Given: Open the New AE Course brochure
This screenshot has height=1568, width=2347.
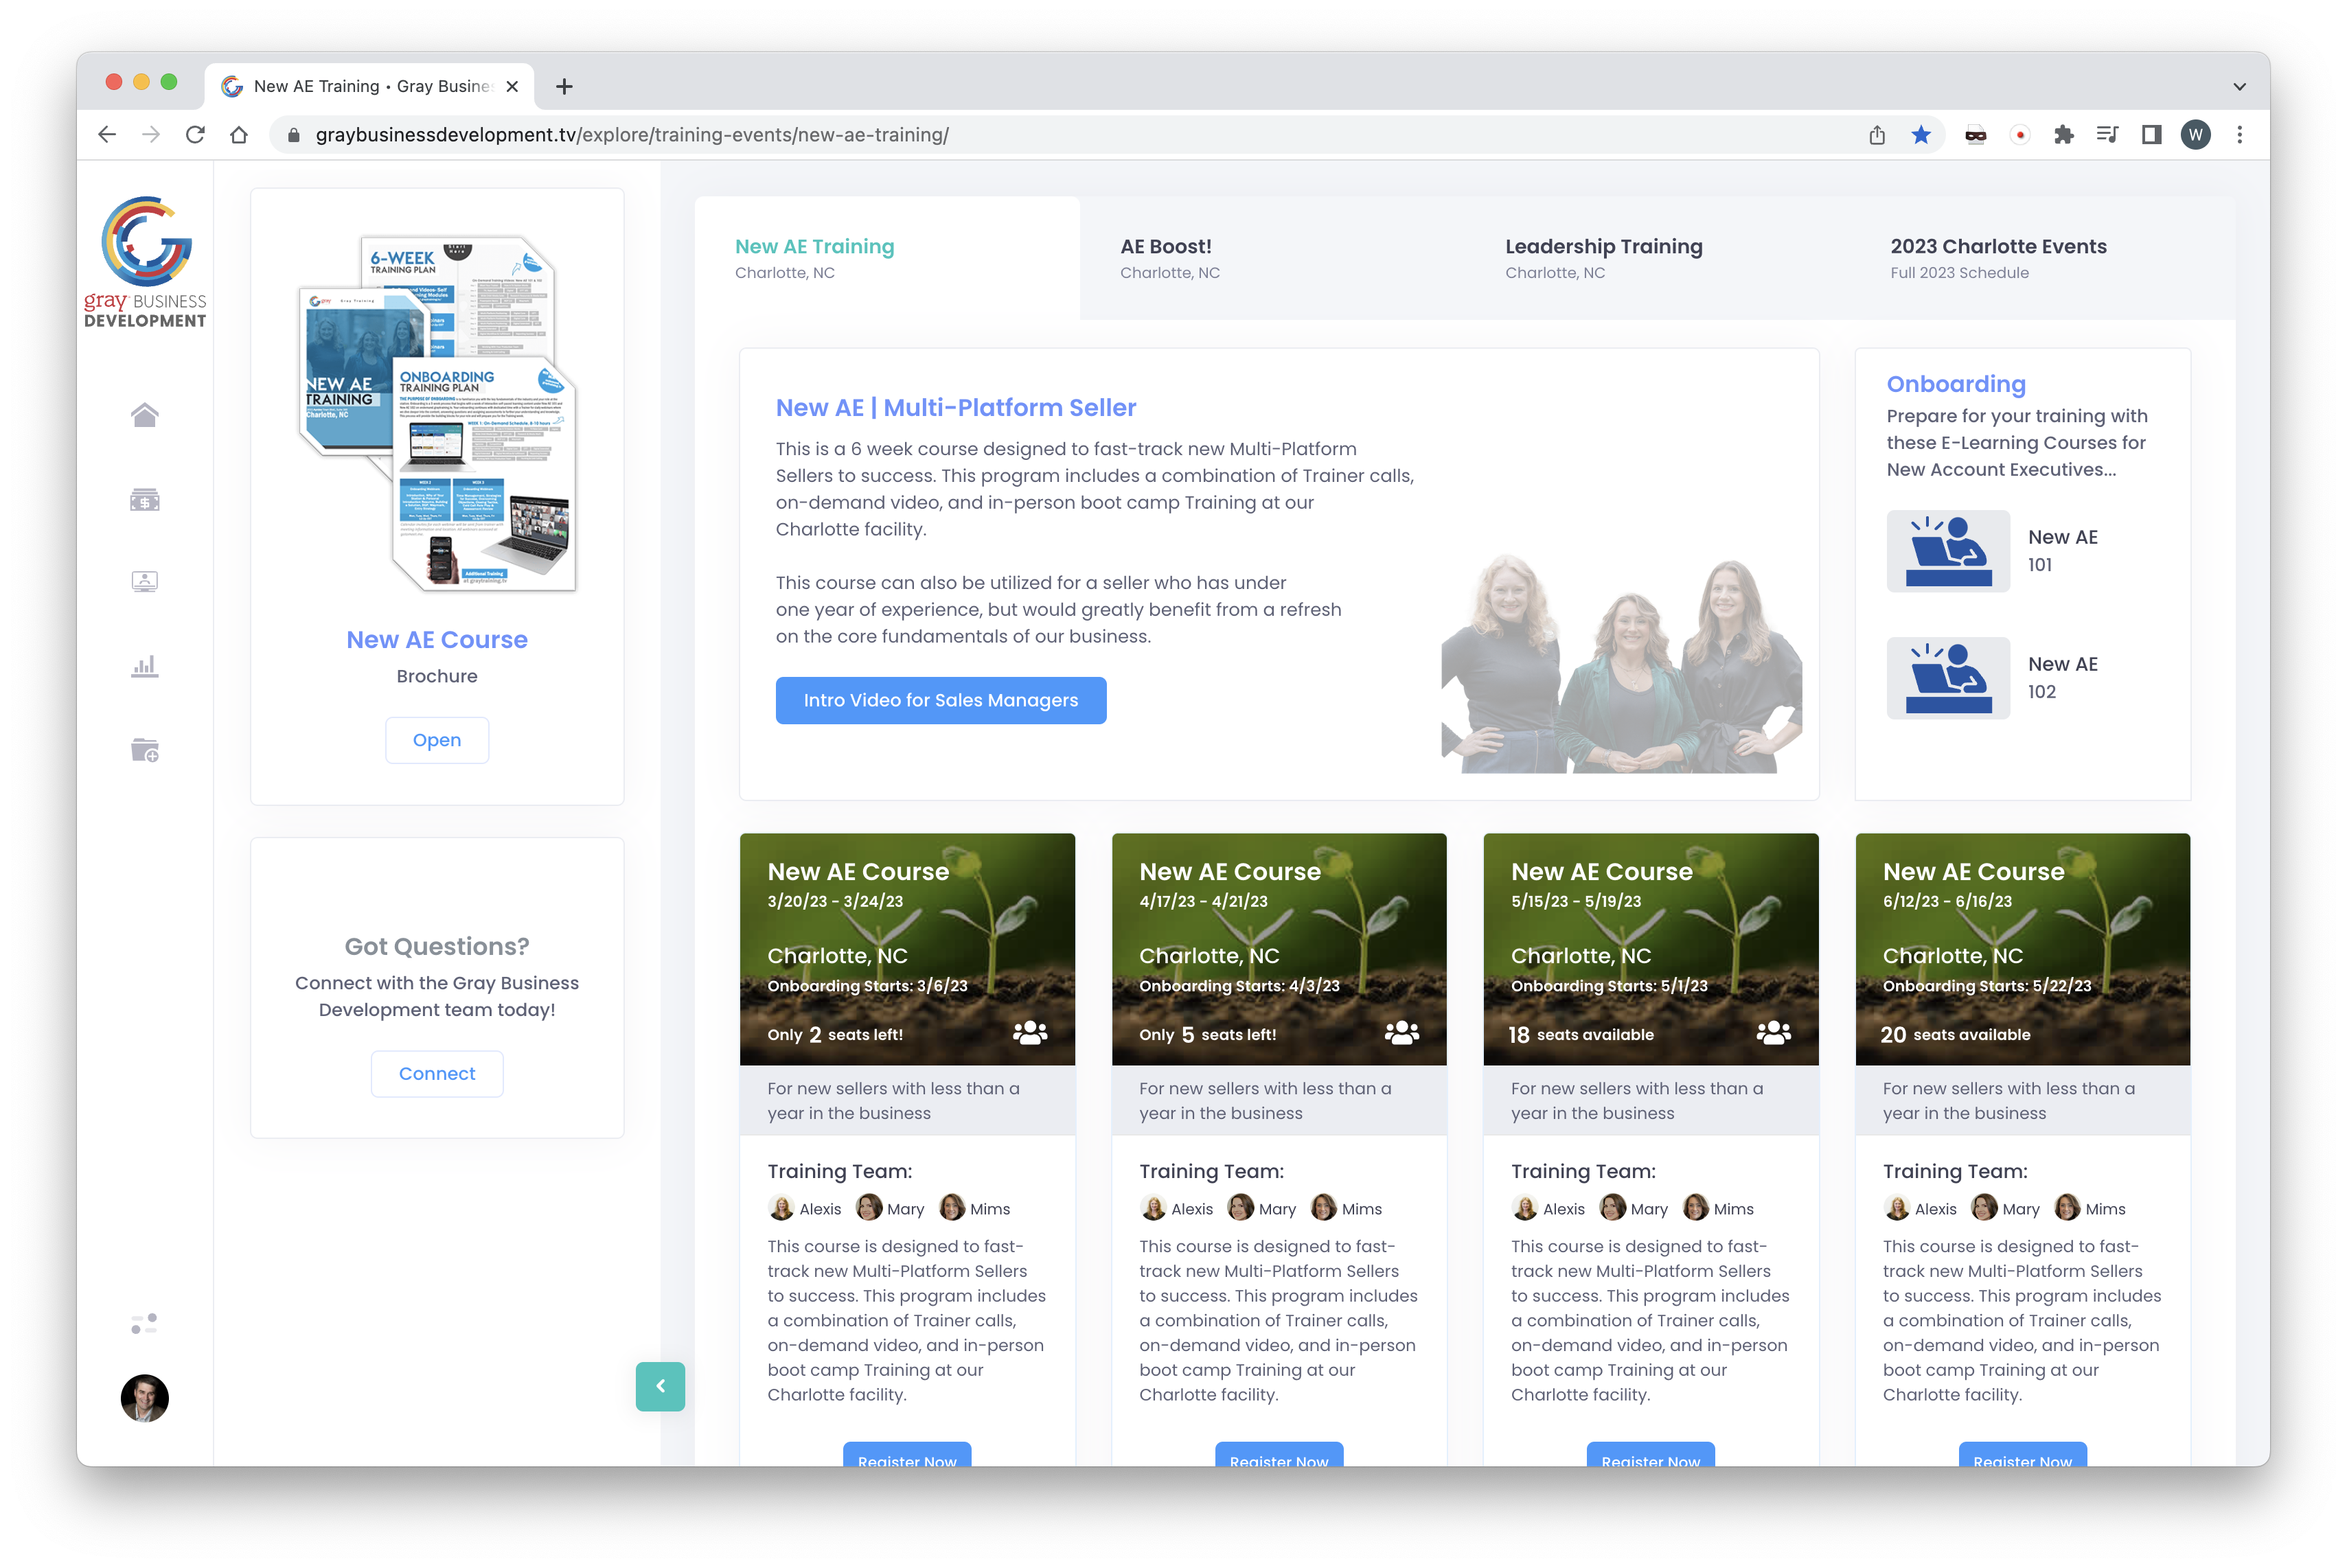Looking at the screenshot, I should [x=437, y=740].
